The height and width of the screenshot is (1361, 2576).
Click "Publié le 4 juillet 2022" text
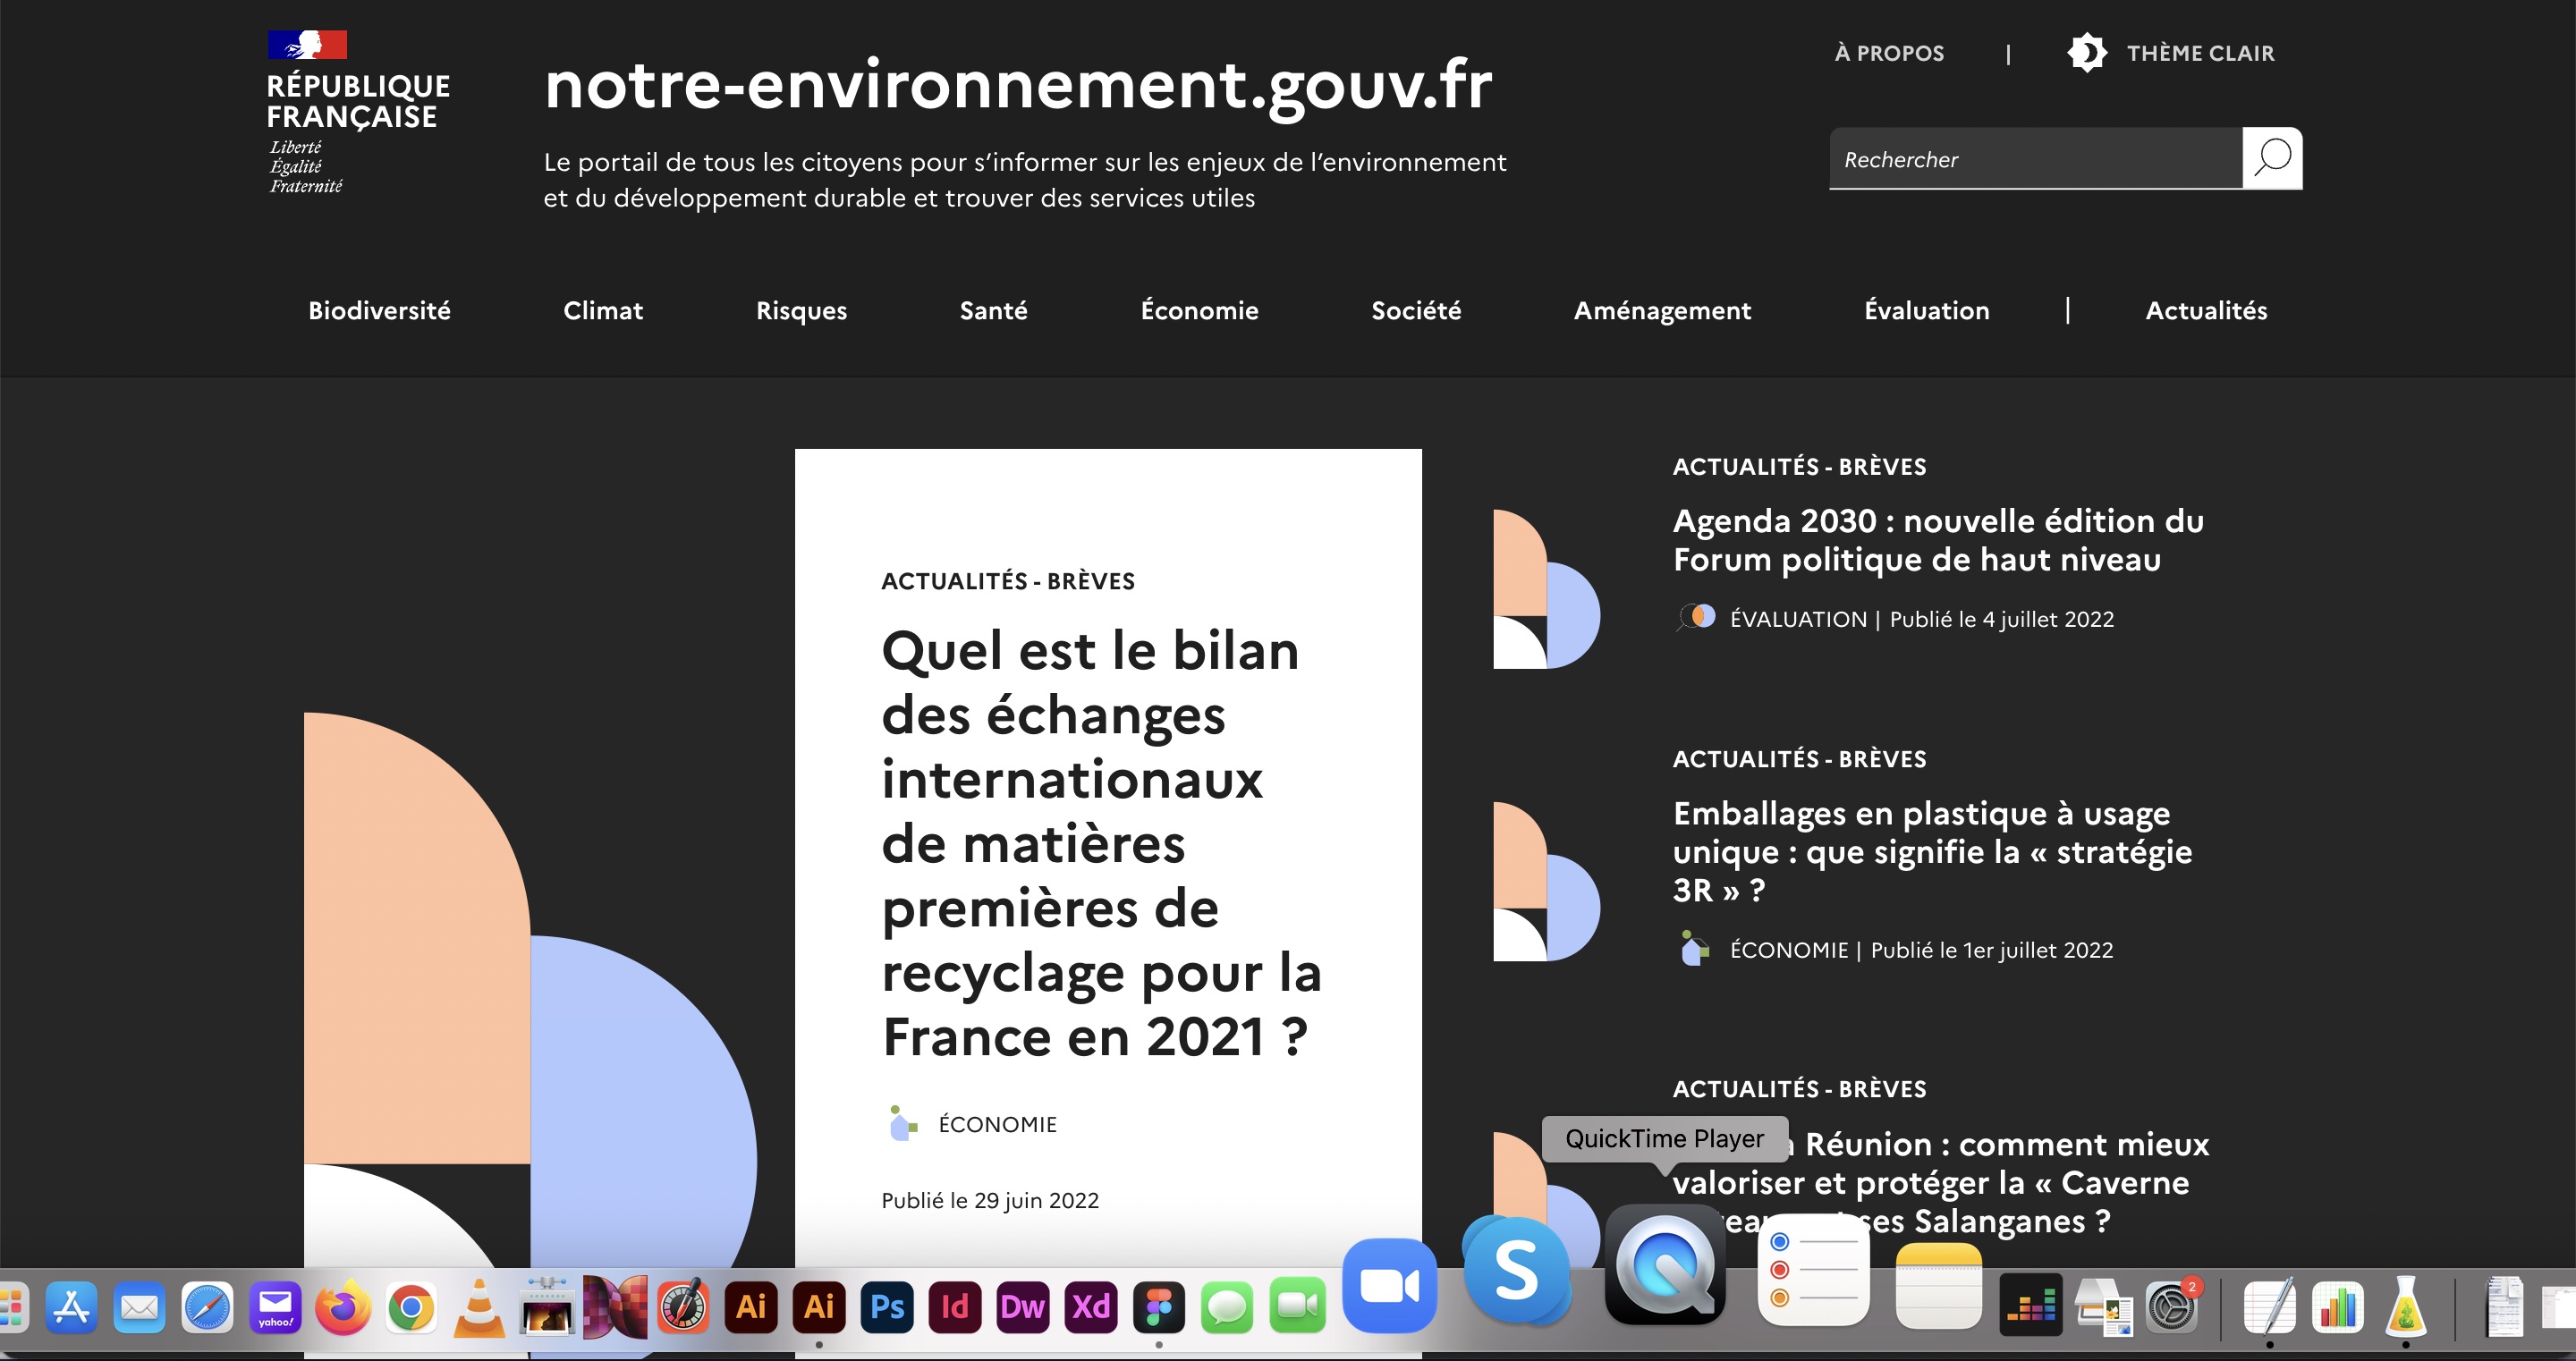coord(2001,619)
